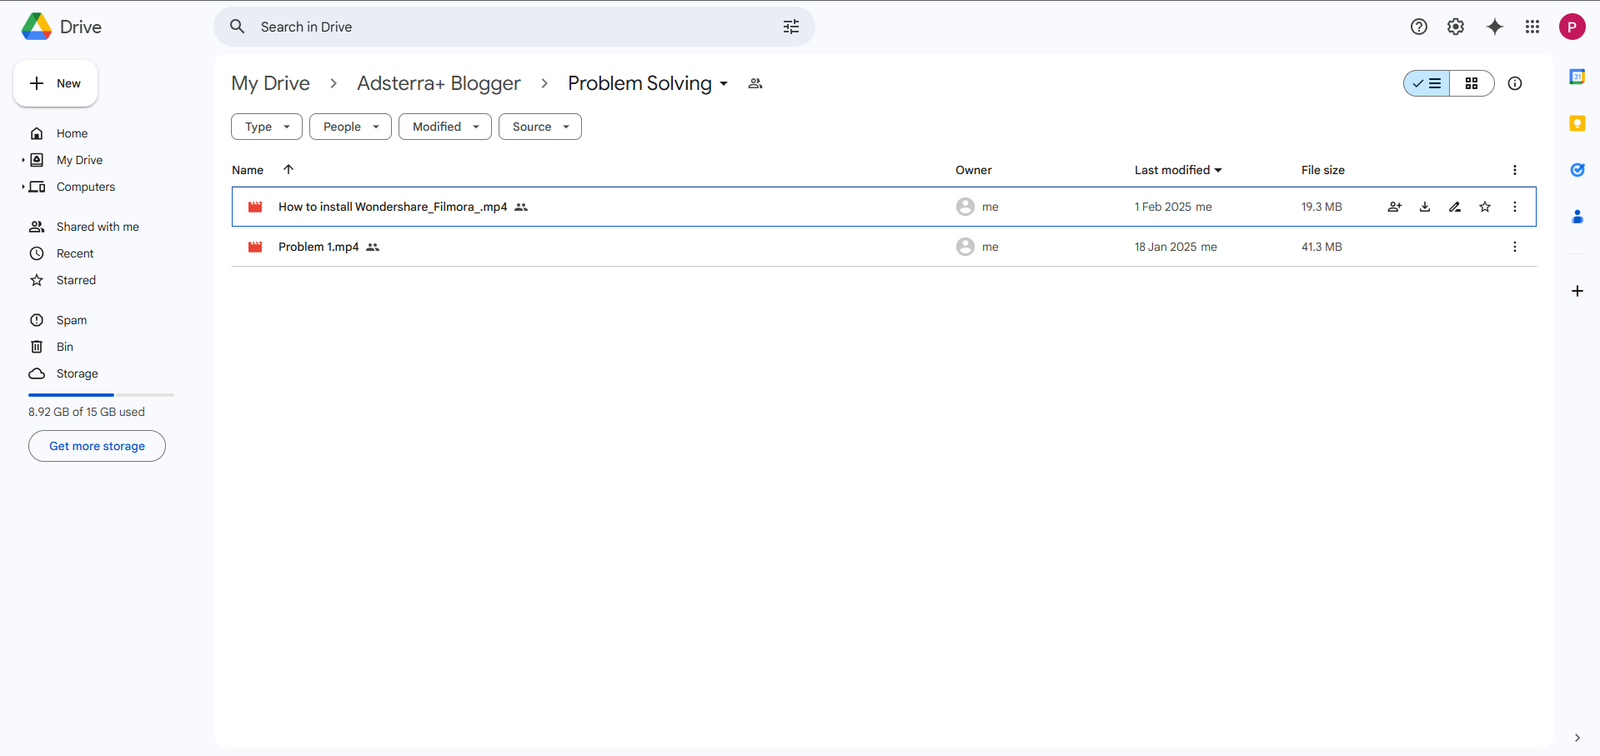Open the Modified filter dropdown
Viewport: 1600px width, 756px height.
(x=445, y=127)
